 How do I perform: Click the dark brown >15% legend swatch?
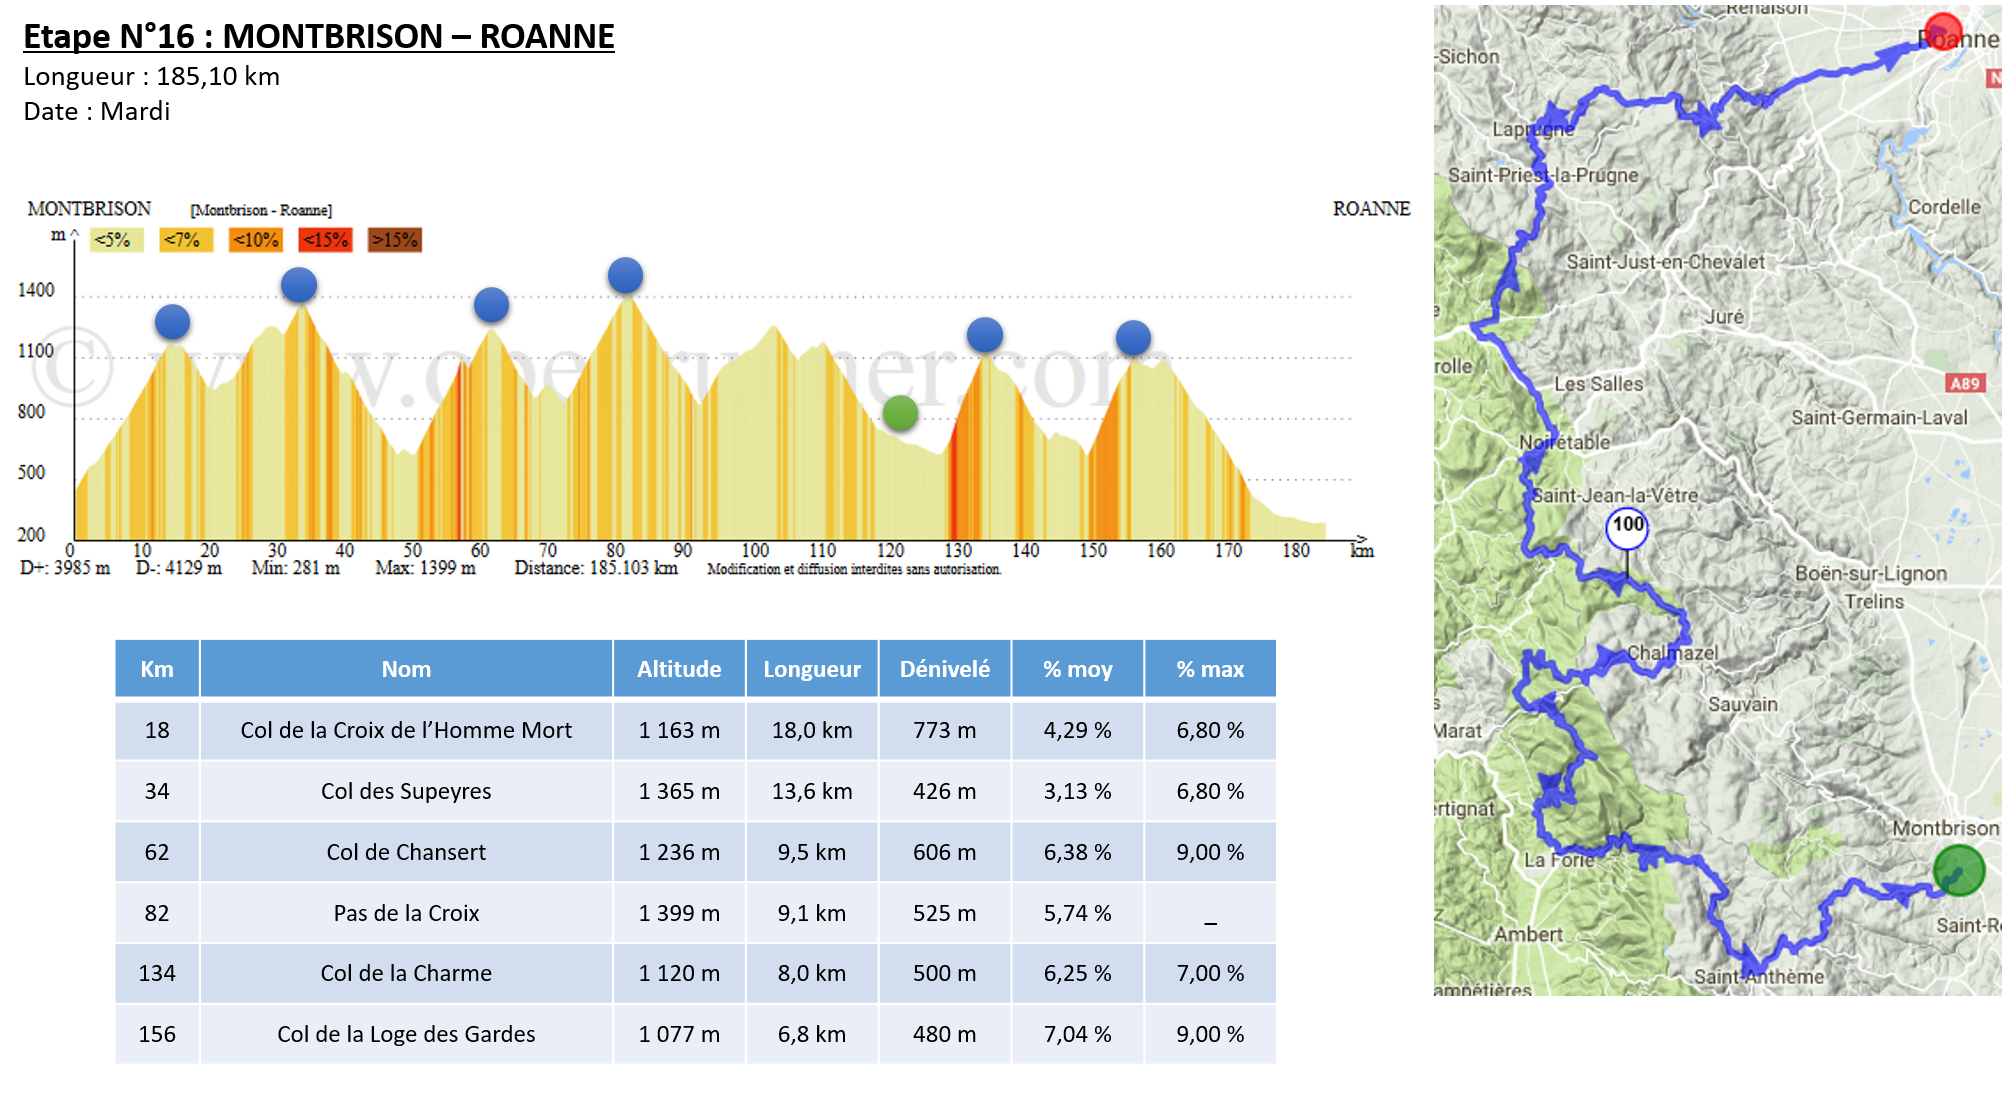395,240
